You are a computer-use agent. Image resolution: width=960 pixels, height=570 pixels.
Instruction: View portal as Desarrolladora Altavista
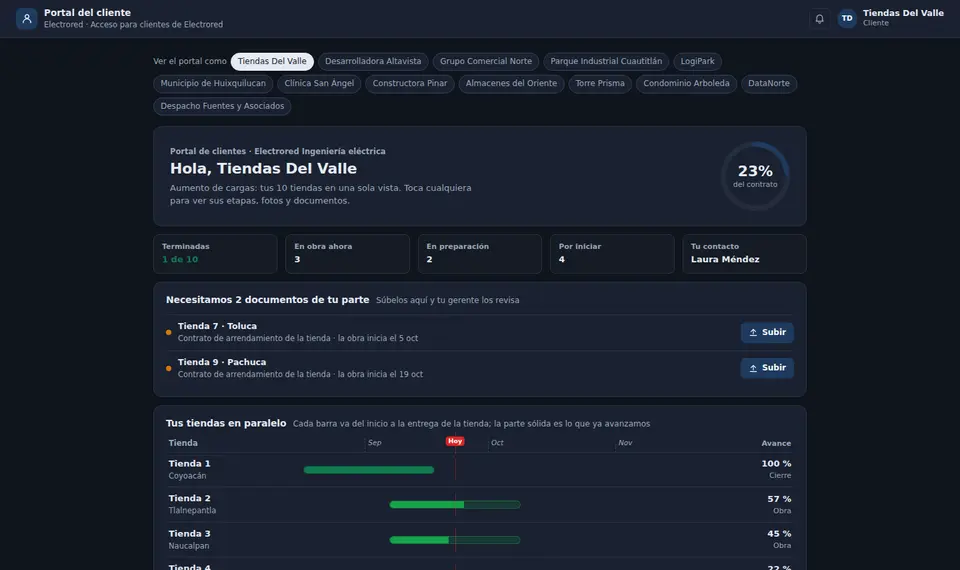pos(373,61)
